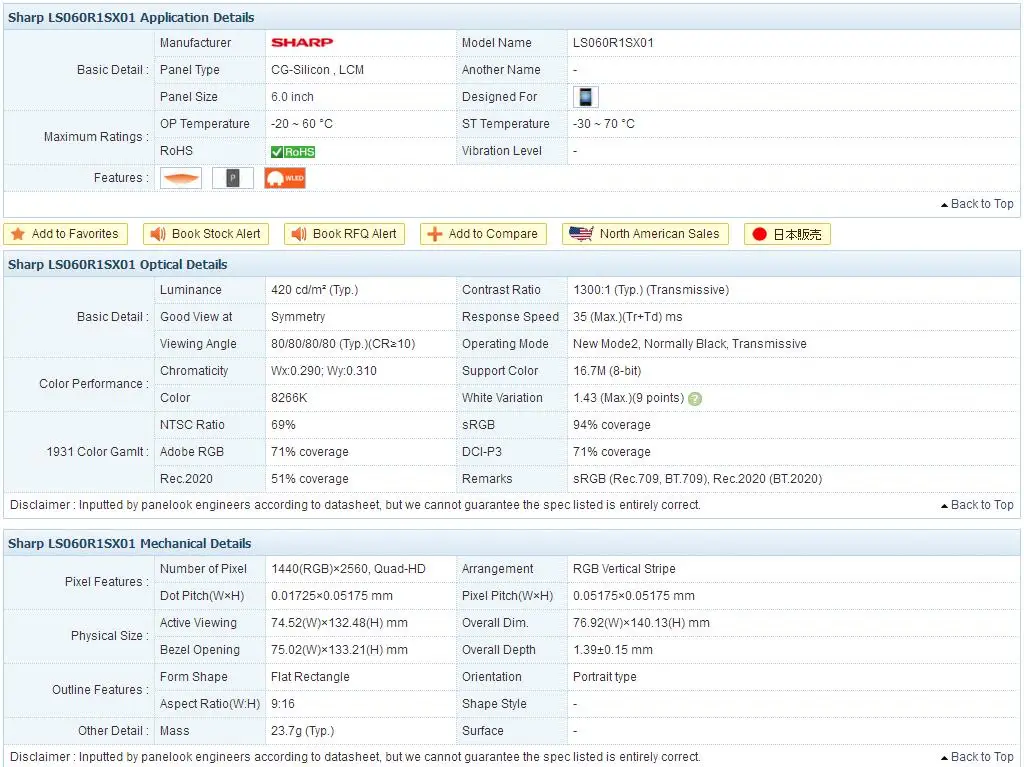
Task: Select the CG-Silicon , LCM panel type value
Action: click(317, 70)
